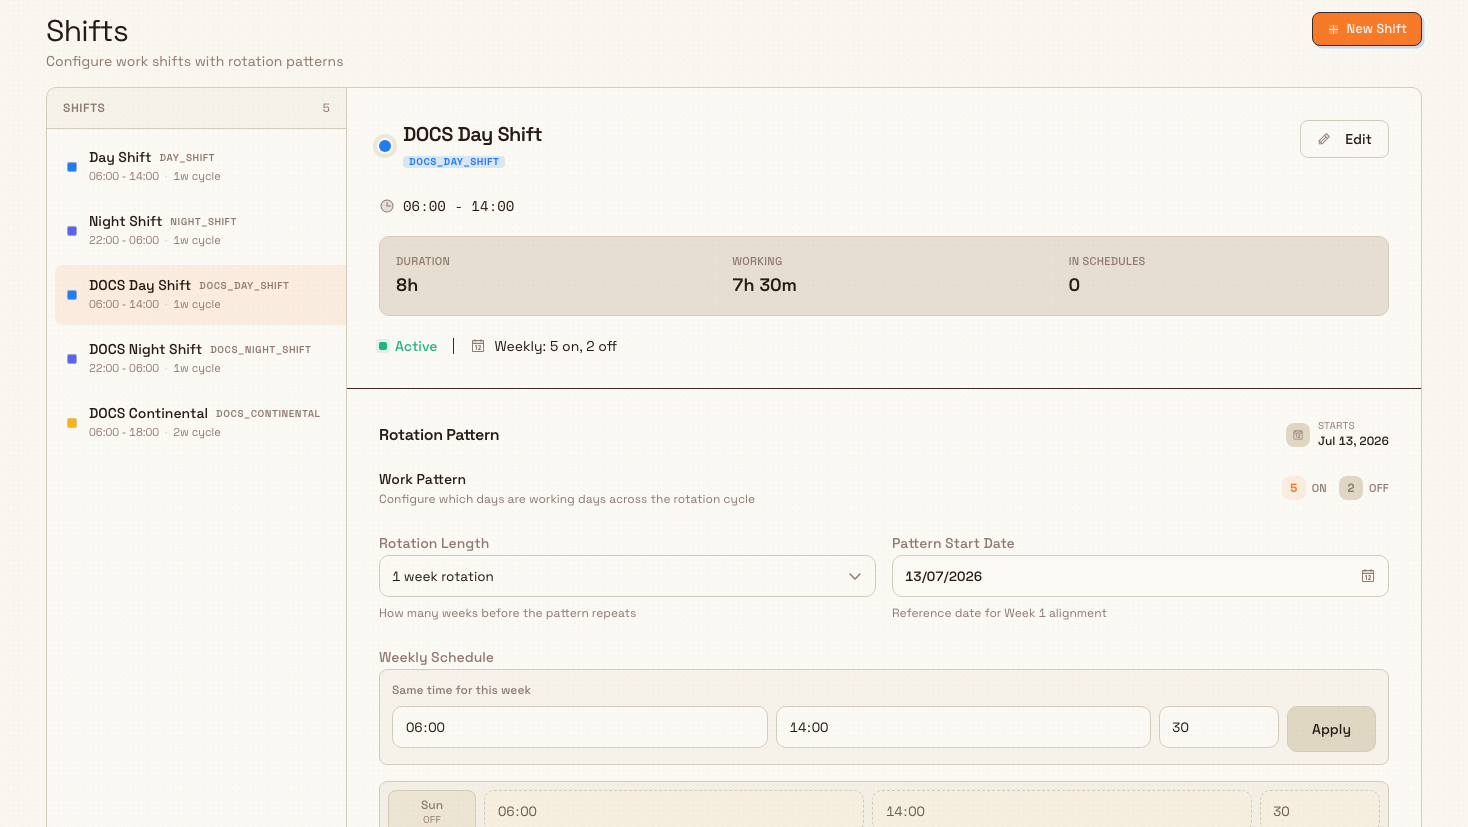Select the Night Shift list item

[x=200, y=230]
